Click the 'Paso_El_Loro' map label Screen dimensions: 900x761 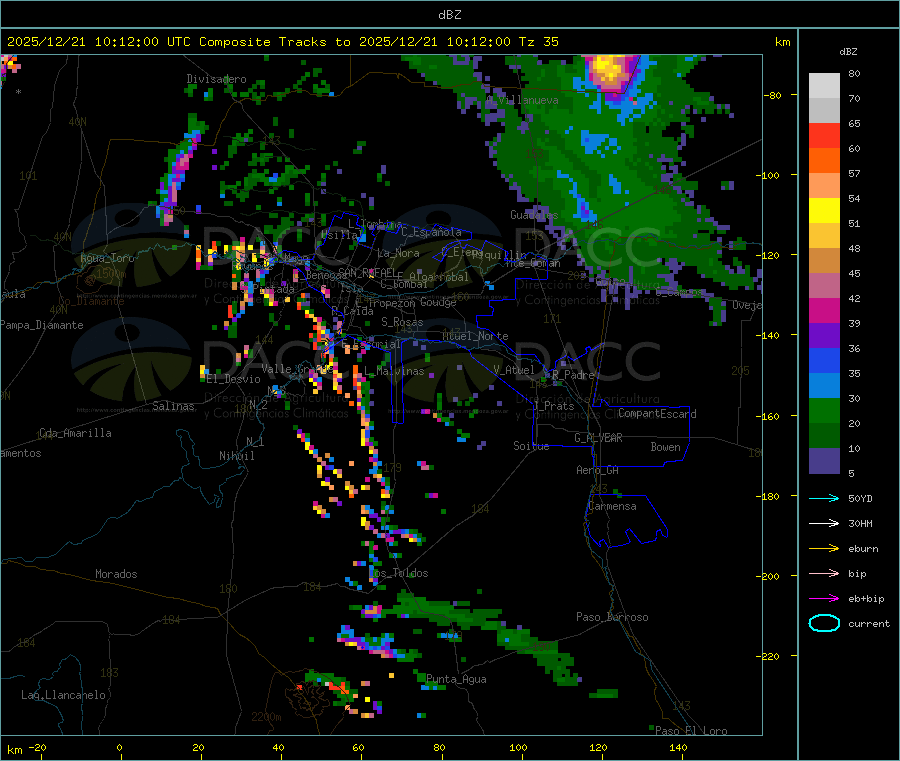(x=691, y=731)
